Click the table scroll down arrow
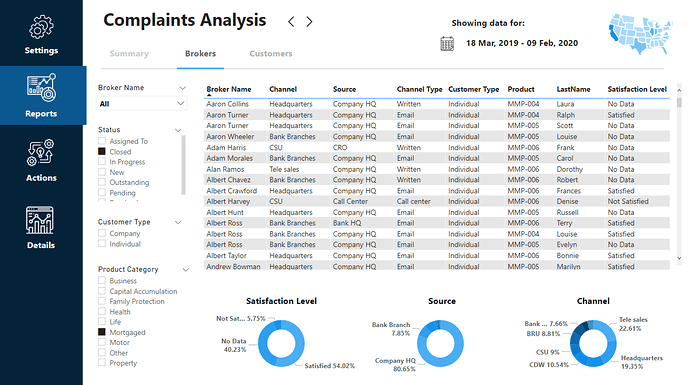 click(679, 258)
